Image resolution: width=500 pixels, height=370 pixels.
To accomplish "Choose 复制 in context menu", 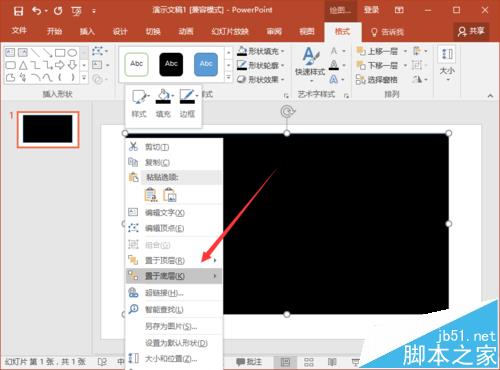I will (x=174, y=162).
